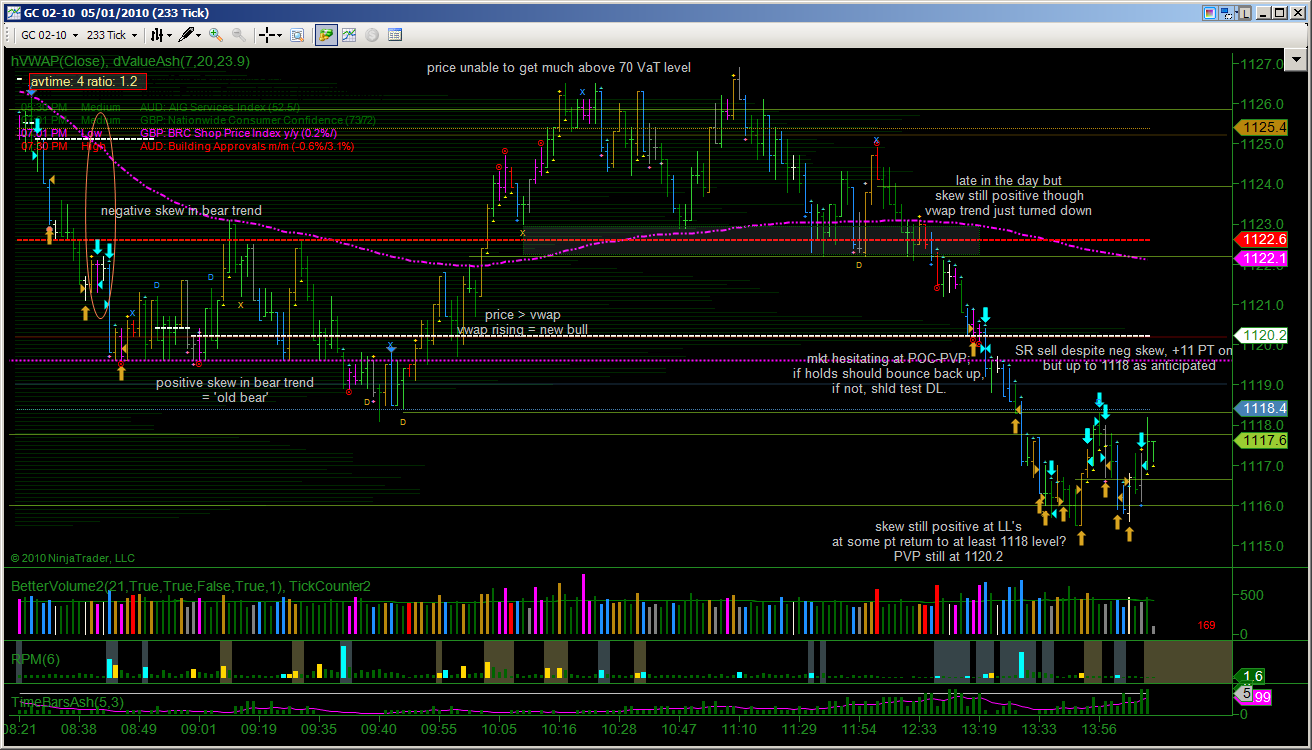Select the BetterVolume2 indicator label
This screenshot has height=750, width=1312.
(190, 586)
